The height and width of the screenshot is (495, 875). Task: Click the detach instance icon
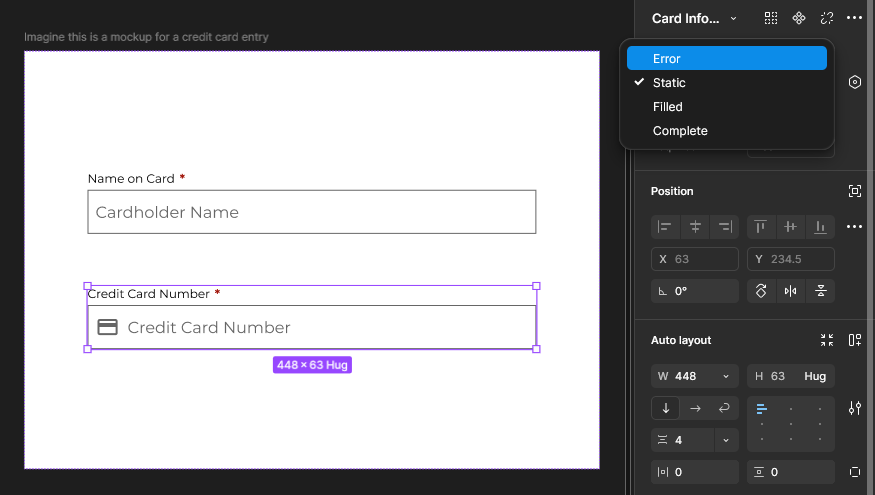[x=826, y=18]
